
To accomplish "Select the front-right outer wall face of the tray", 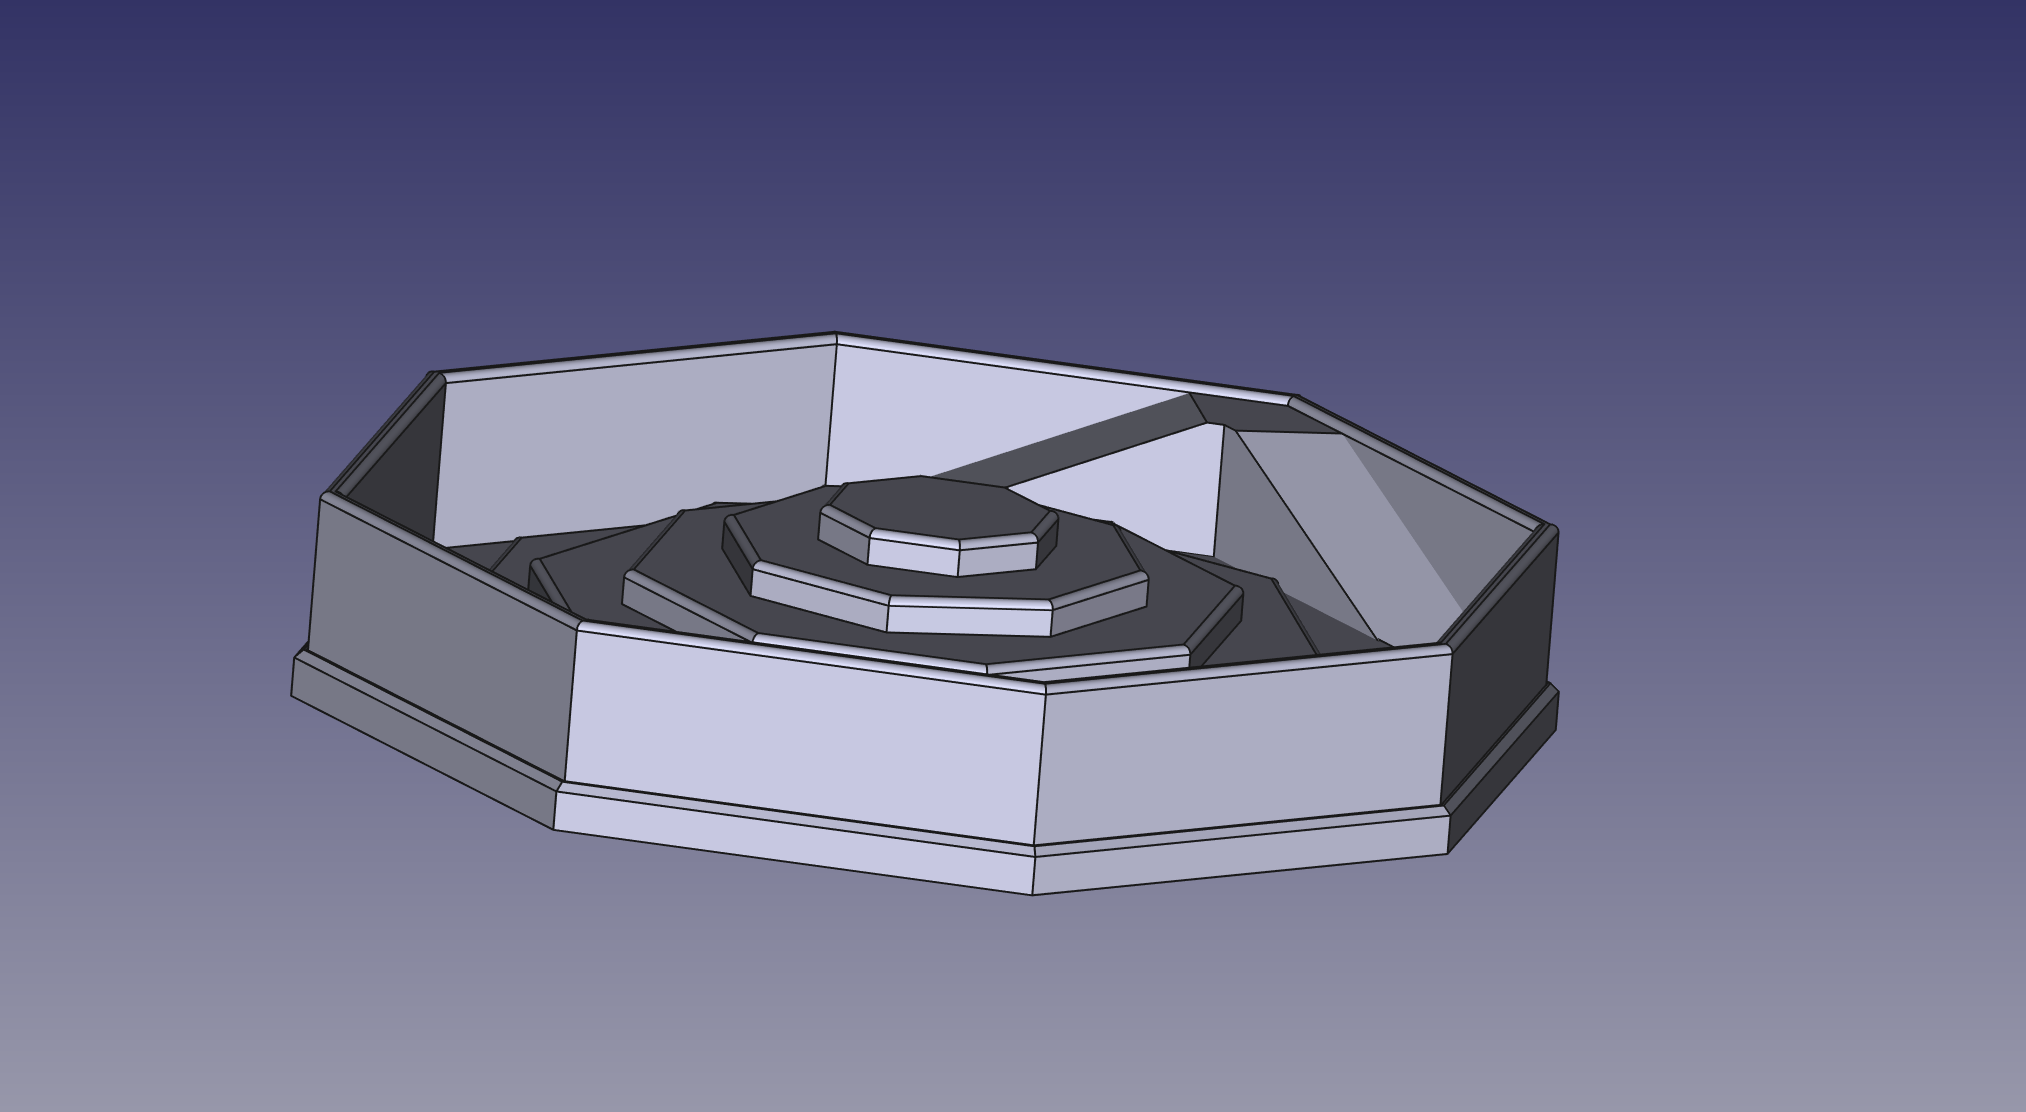I will point(1242,750).
